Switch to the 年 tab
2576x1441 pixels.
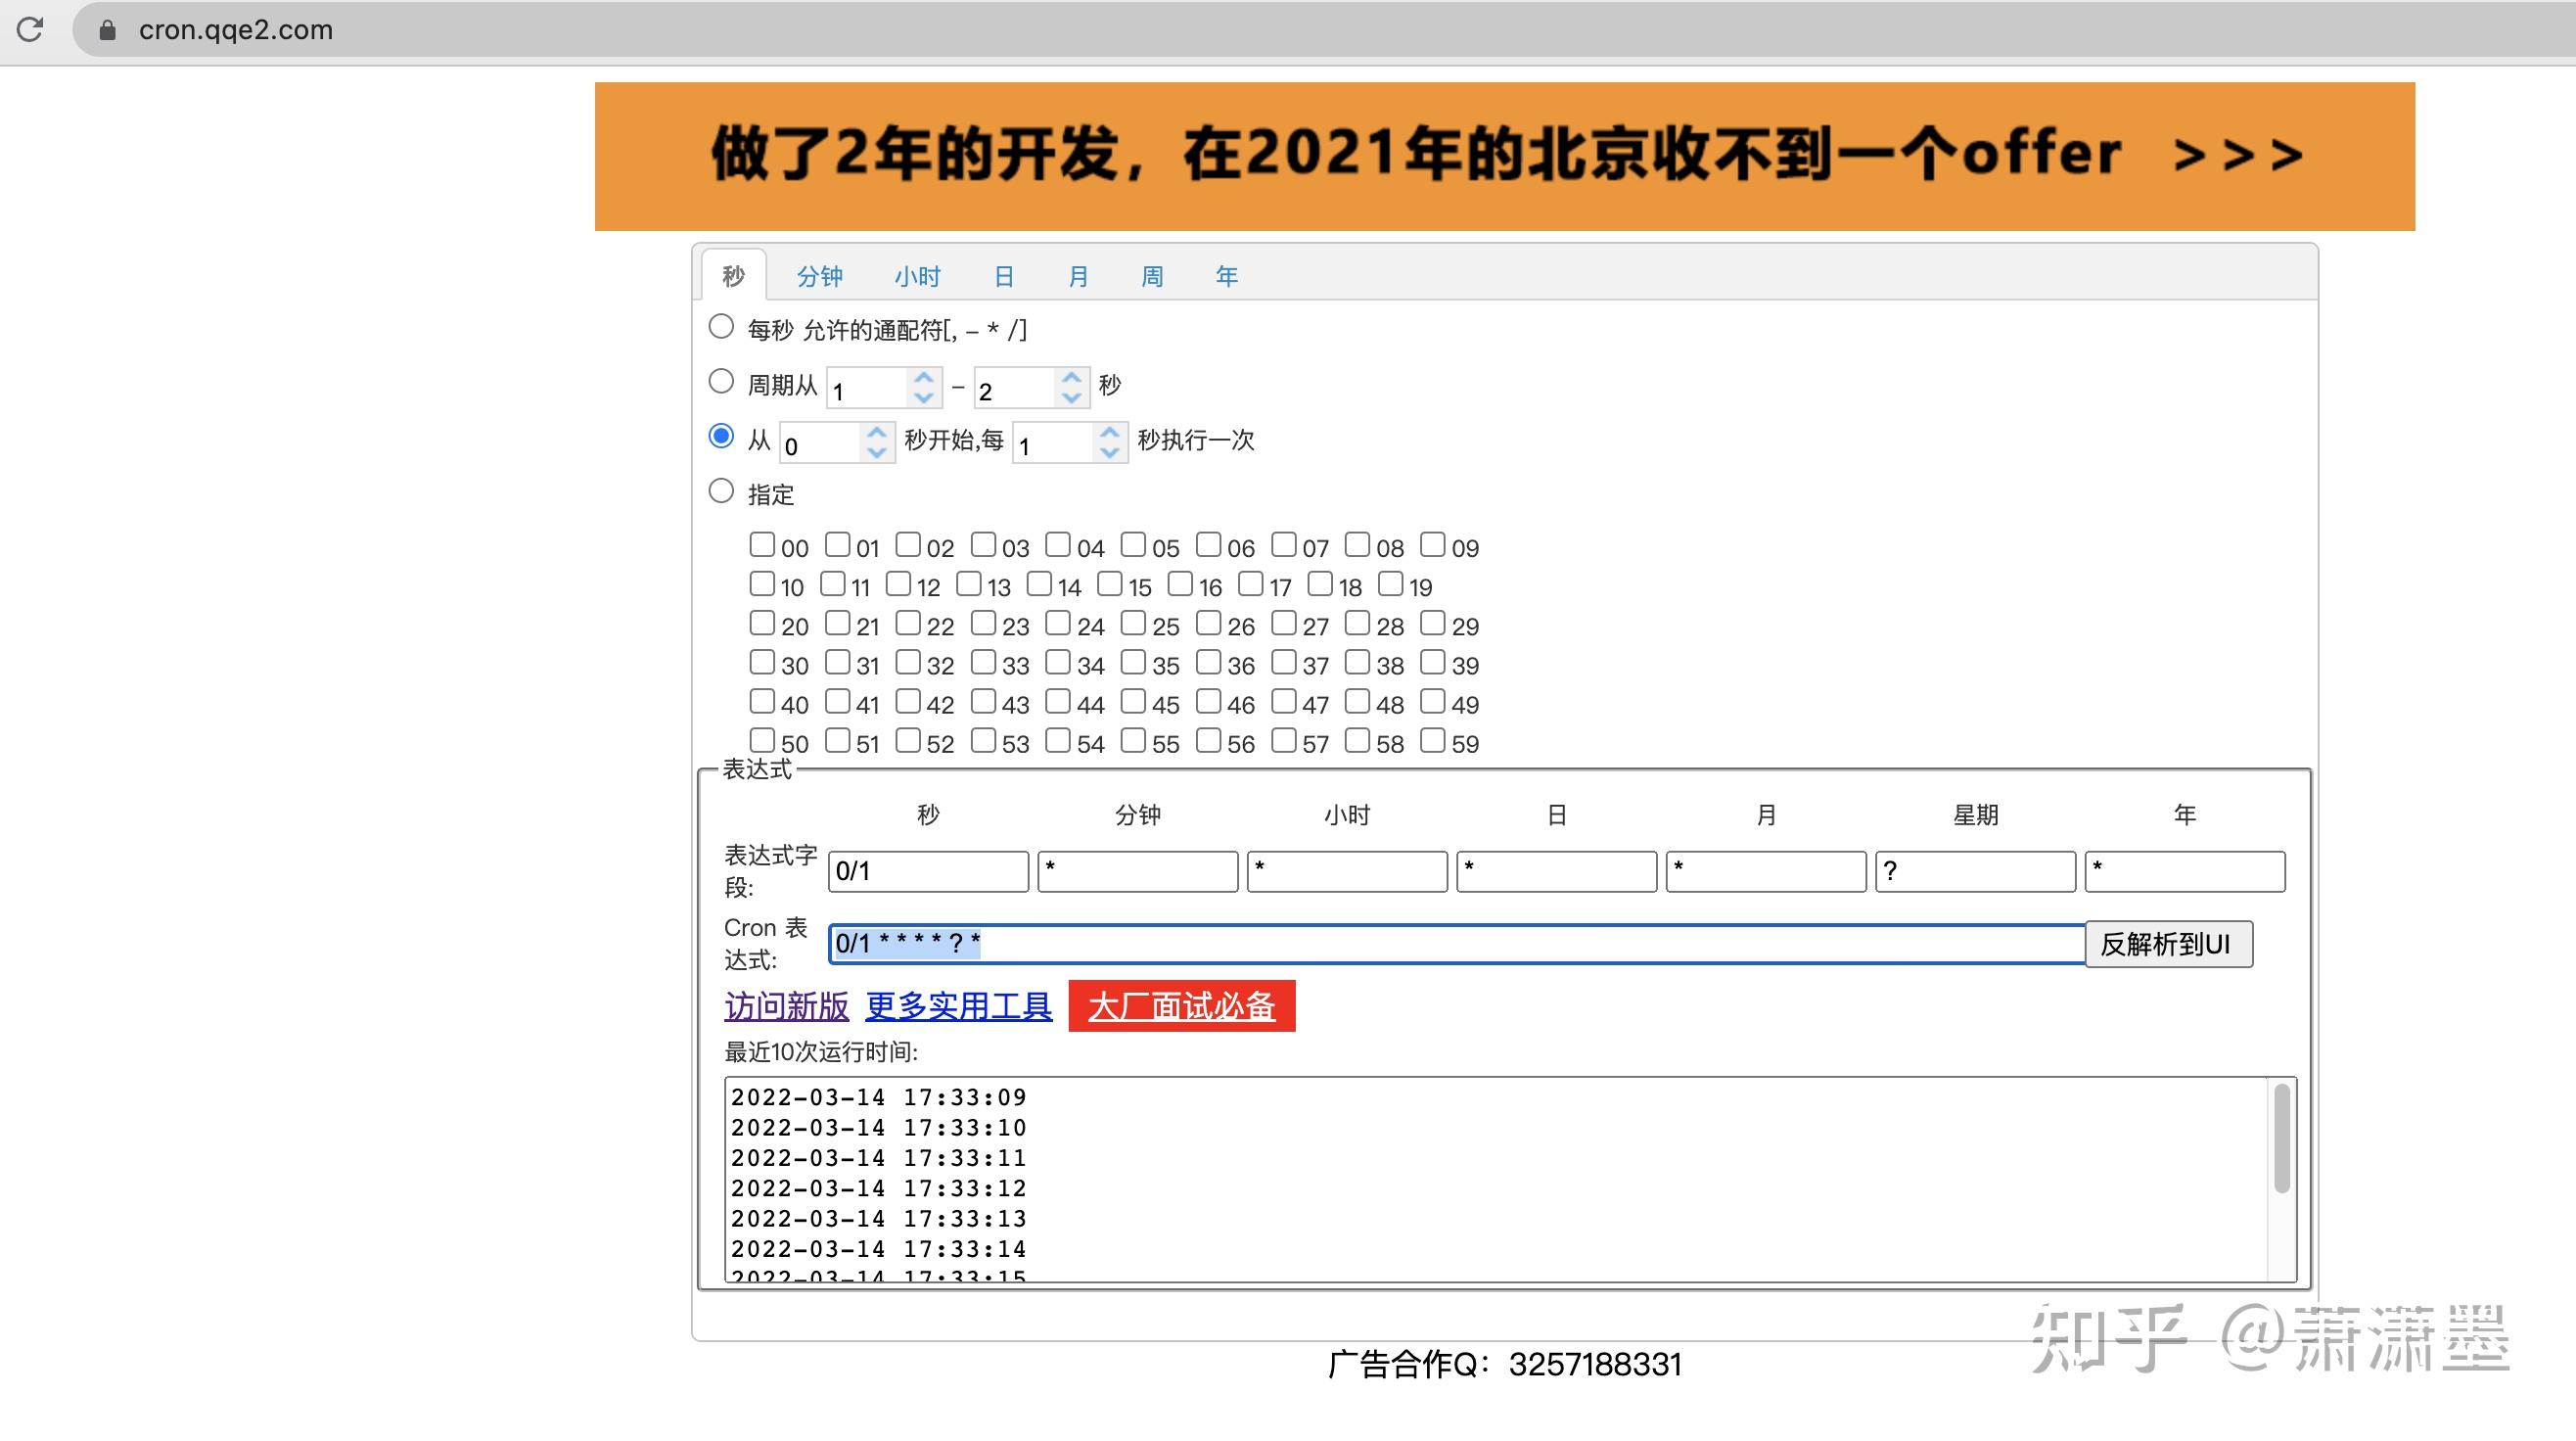click(x=1226, y=276)
